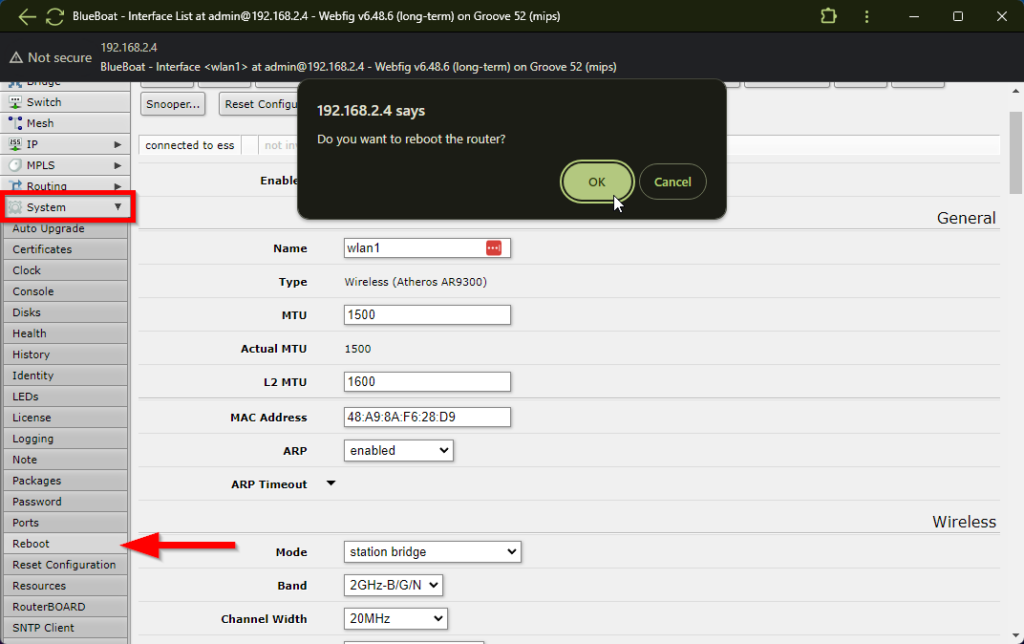Viewport: 1024px width, 644px height.
Task: Open the Mode station bridge dropdown
Action: [x=432, y=551]
